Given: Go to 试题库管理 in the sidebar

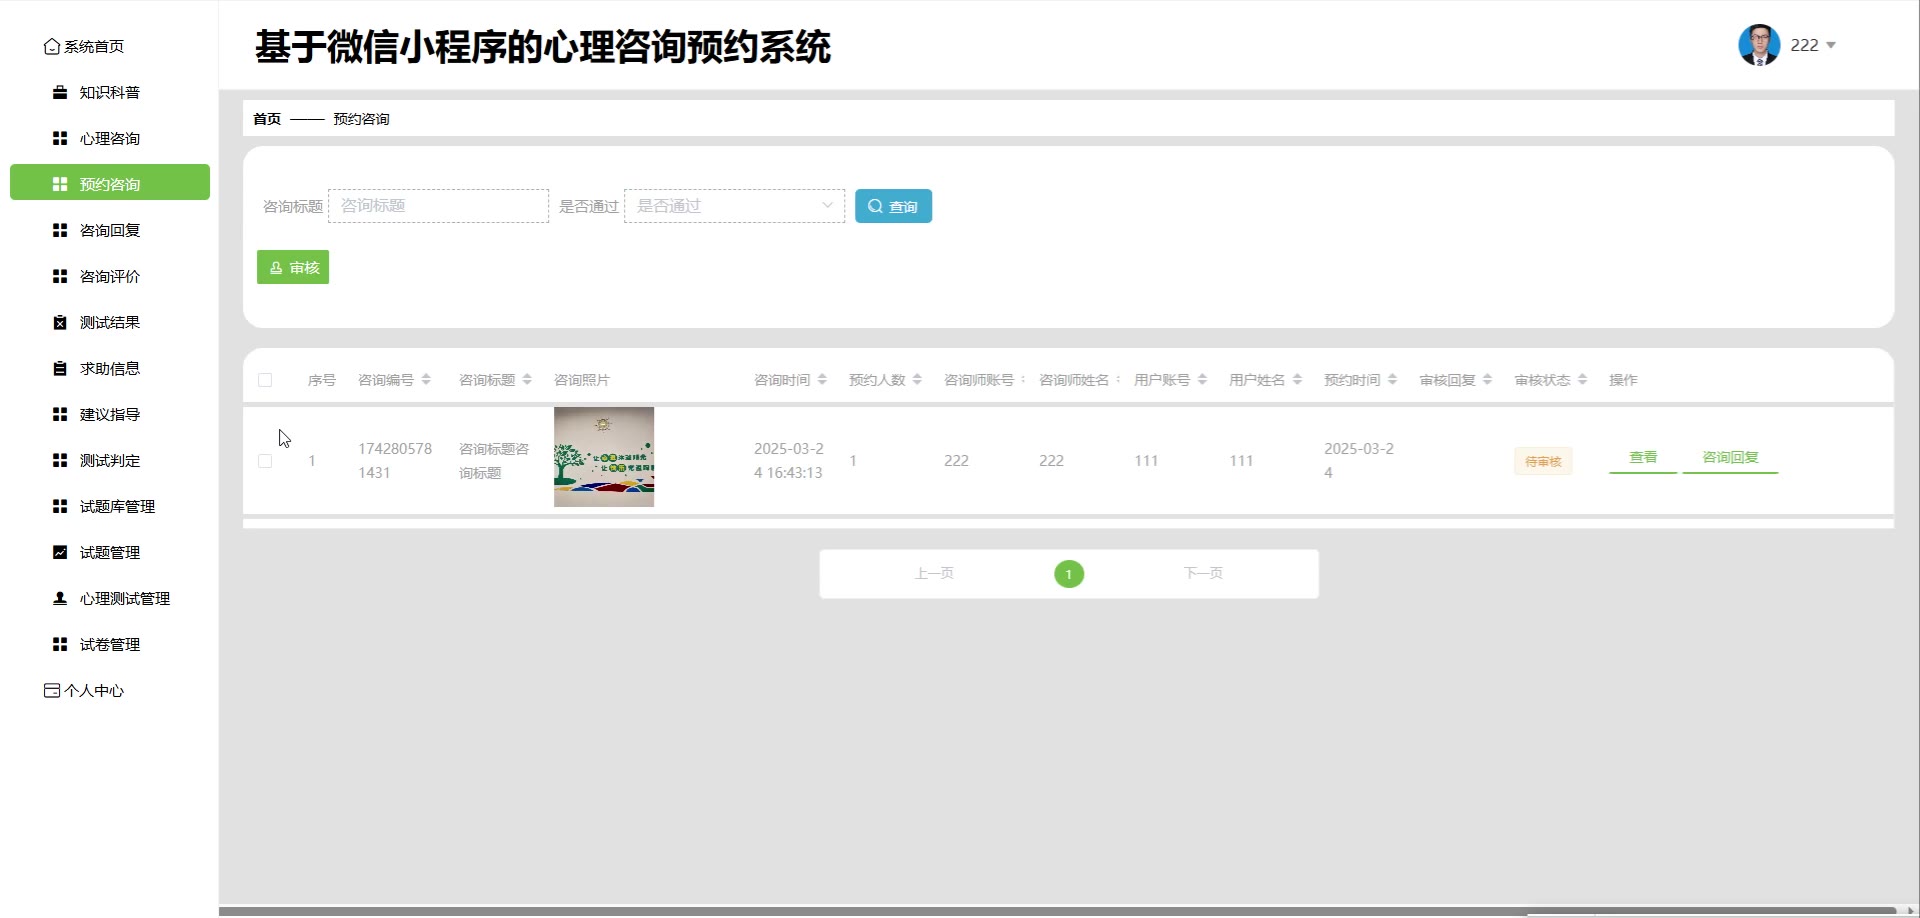Looking at the screenshot, I should click(x=117, y=507).
